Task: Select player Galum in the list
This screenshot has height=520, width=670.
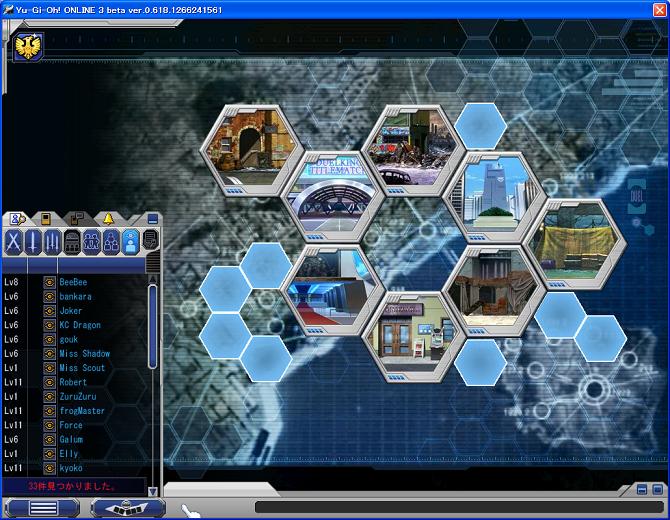Action: [x=75, y=440]
